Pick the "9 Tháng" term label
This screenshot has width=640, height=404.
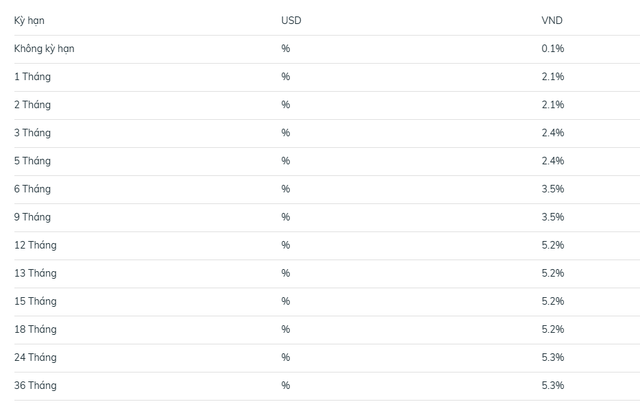click(33, 216)
